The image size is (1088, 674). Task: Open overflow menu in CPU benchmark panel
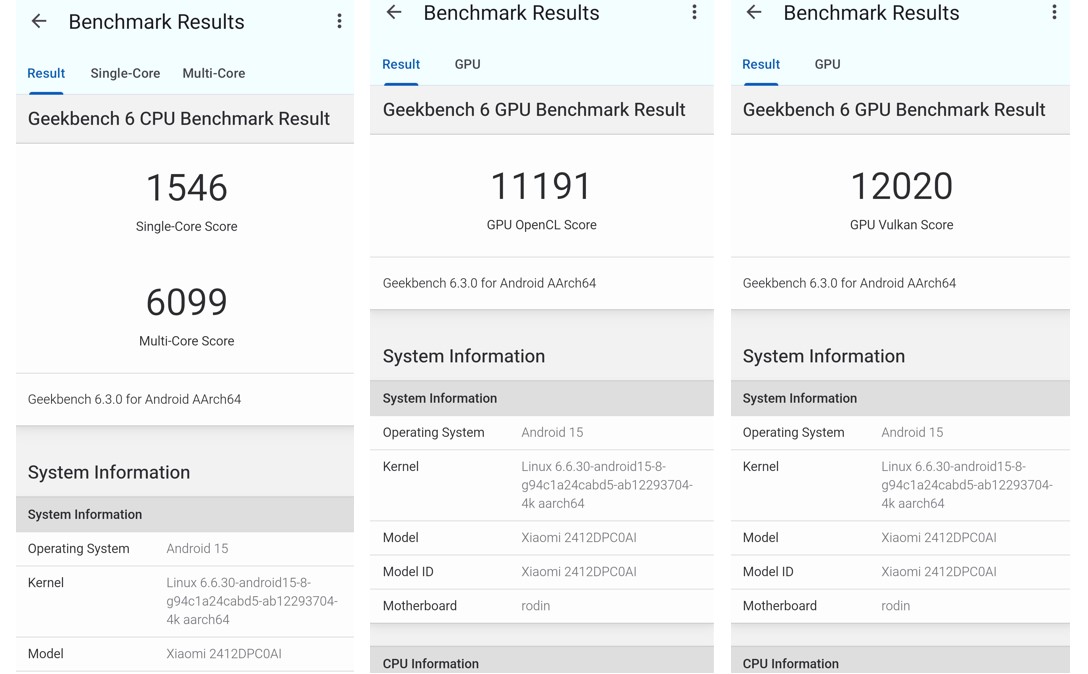point(339,22)
